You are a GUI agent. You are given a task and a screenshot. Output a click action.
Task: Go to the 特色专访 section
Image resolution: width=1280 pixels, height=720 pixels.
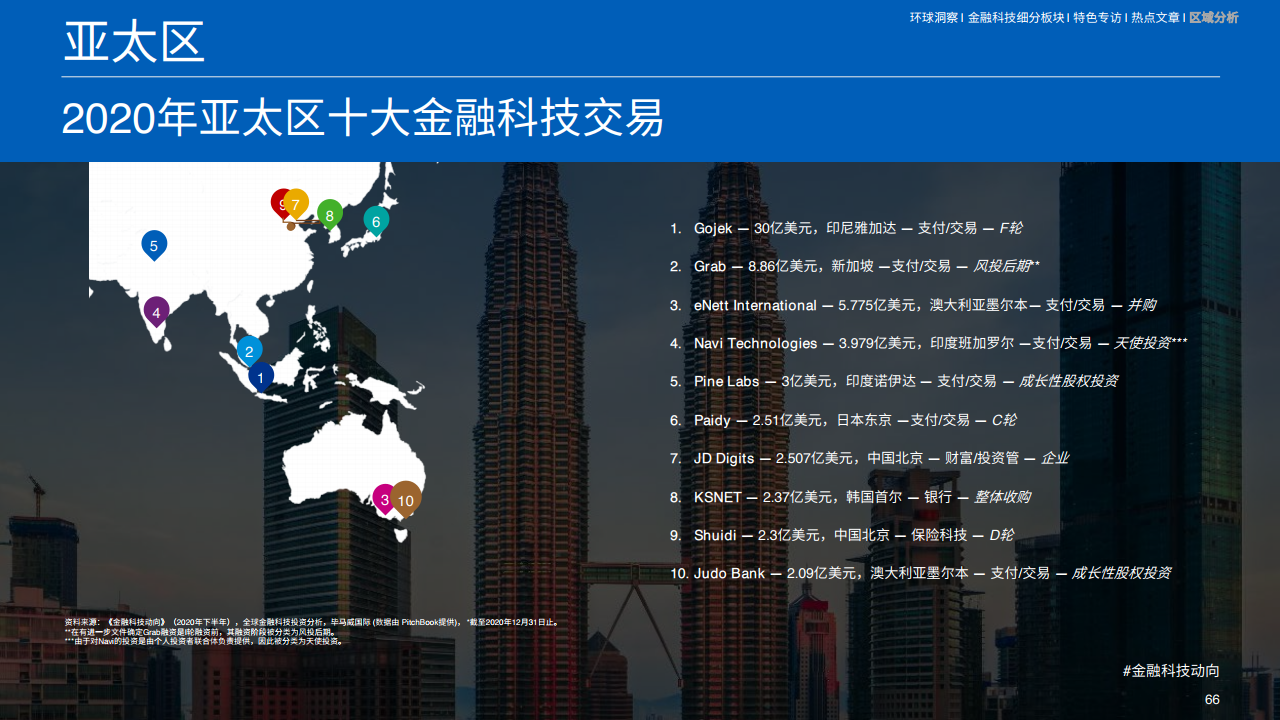click(x=1098, y=18)
